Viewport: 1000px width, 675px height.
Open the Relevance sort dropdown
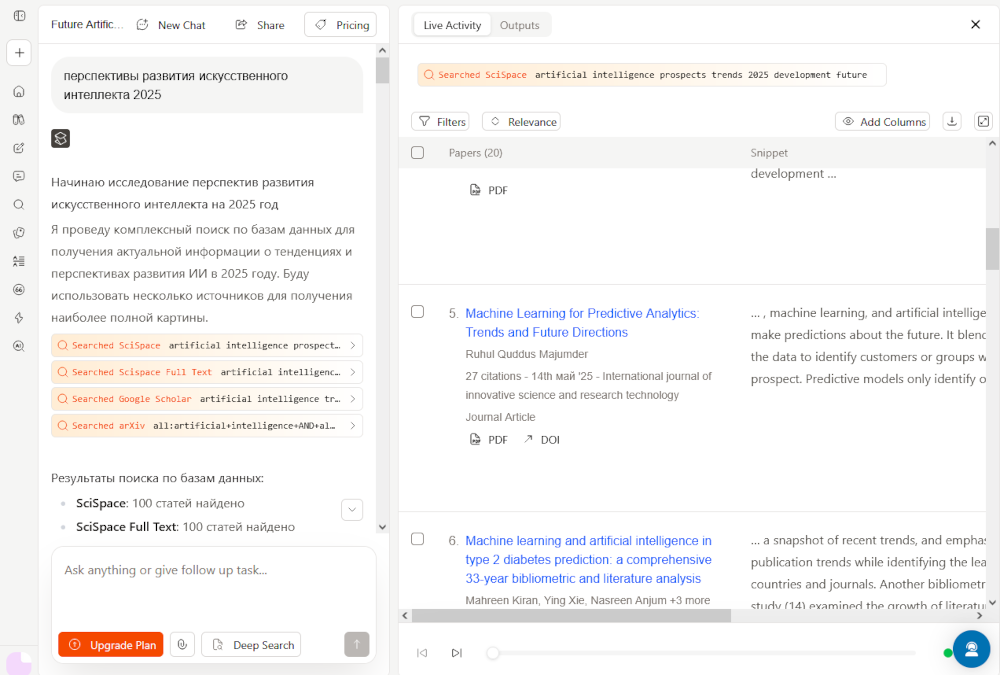[x=521, y=122]
